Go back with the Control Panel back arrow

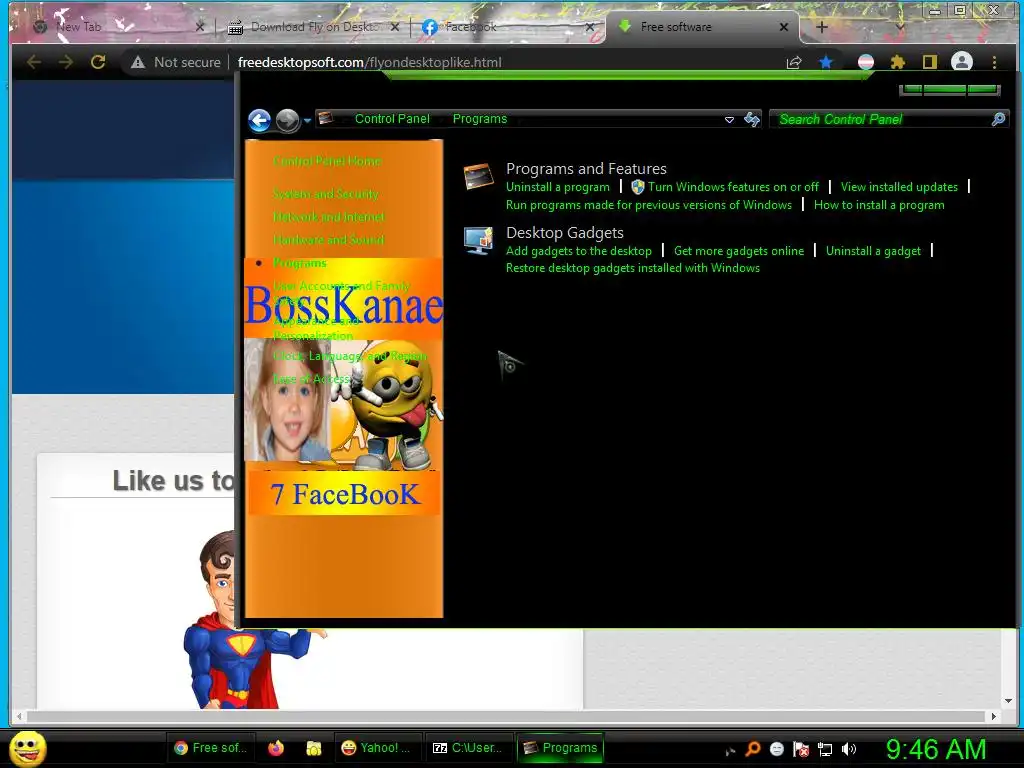[259, 120]
